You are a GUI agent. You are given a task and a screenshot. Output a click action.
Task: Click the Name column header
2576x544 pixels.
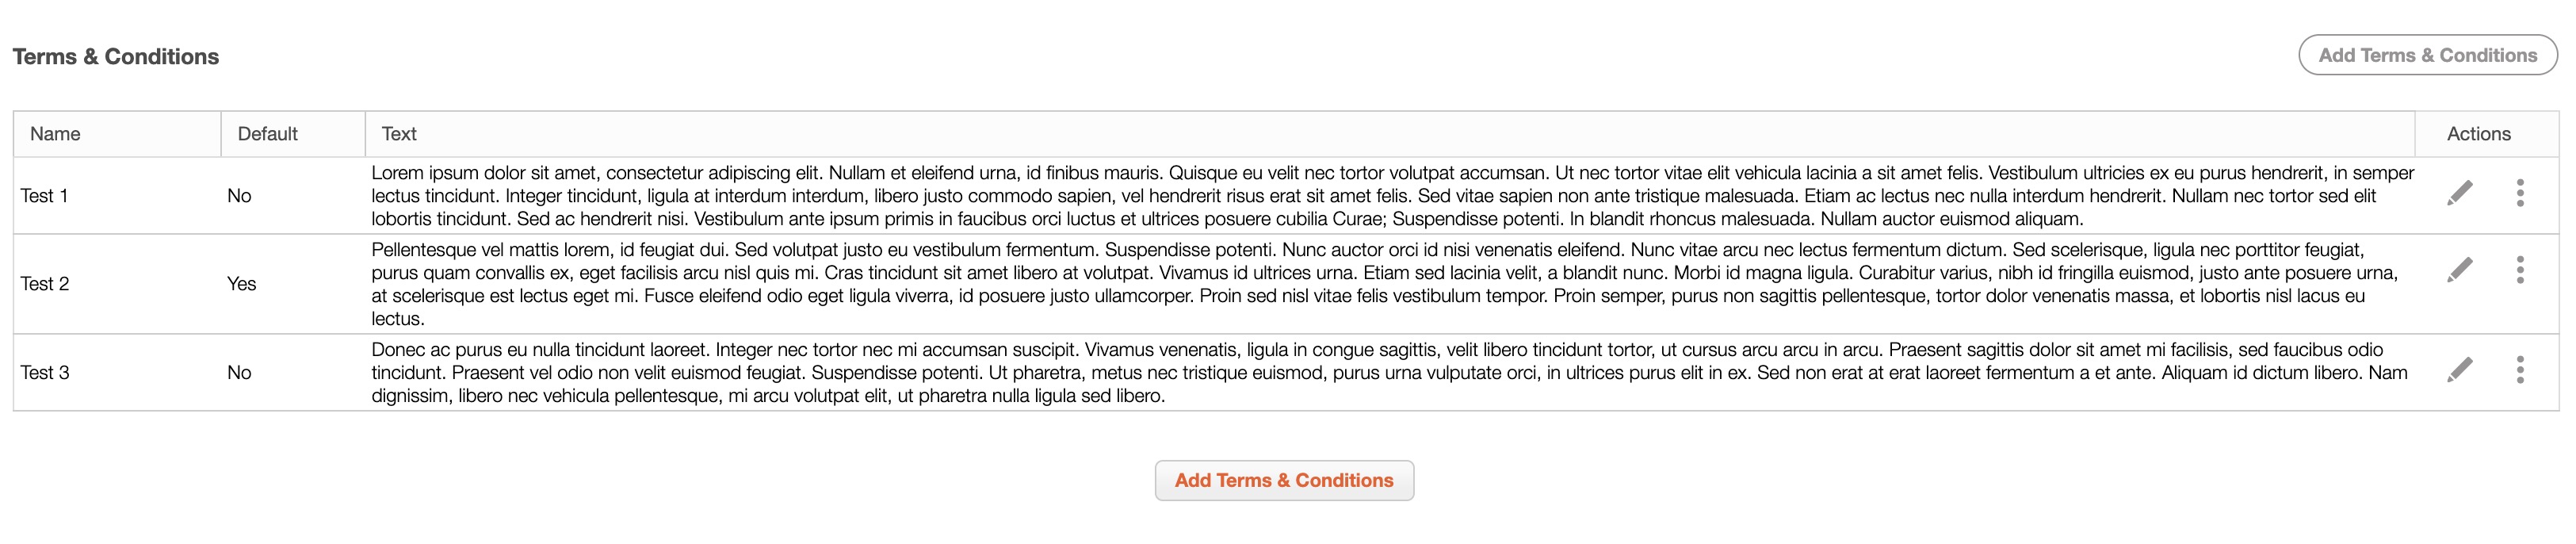pos(55,134)
